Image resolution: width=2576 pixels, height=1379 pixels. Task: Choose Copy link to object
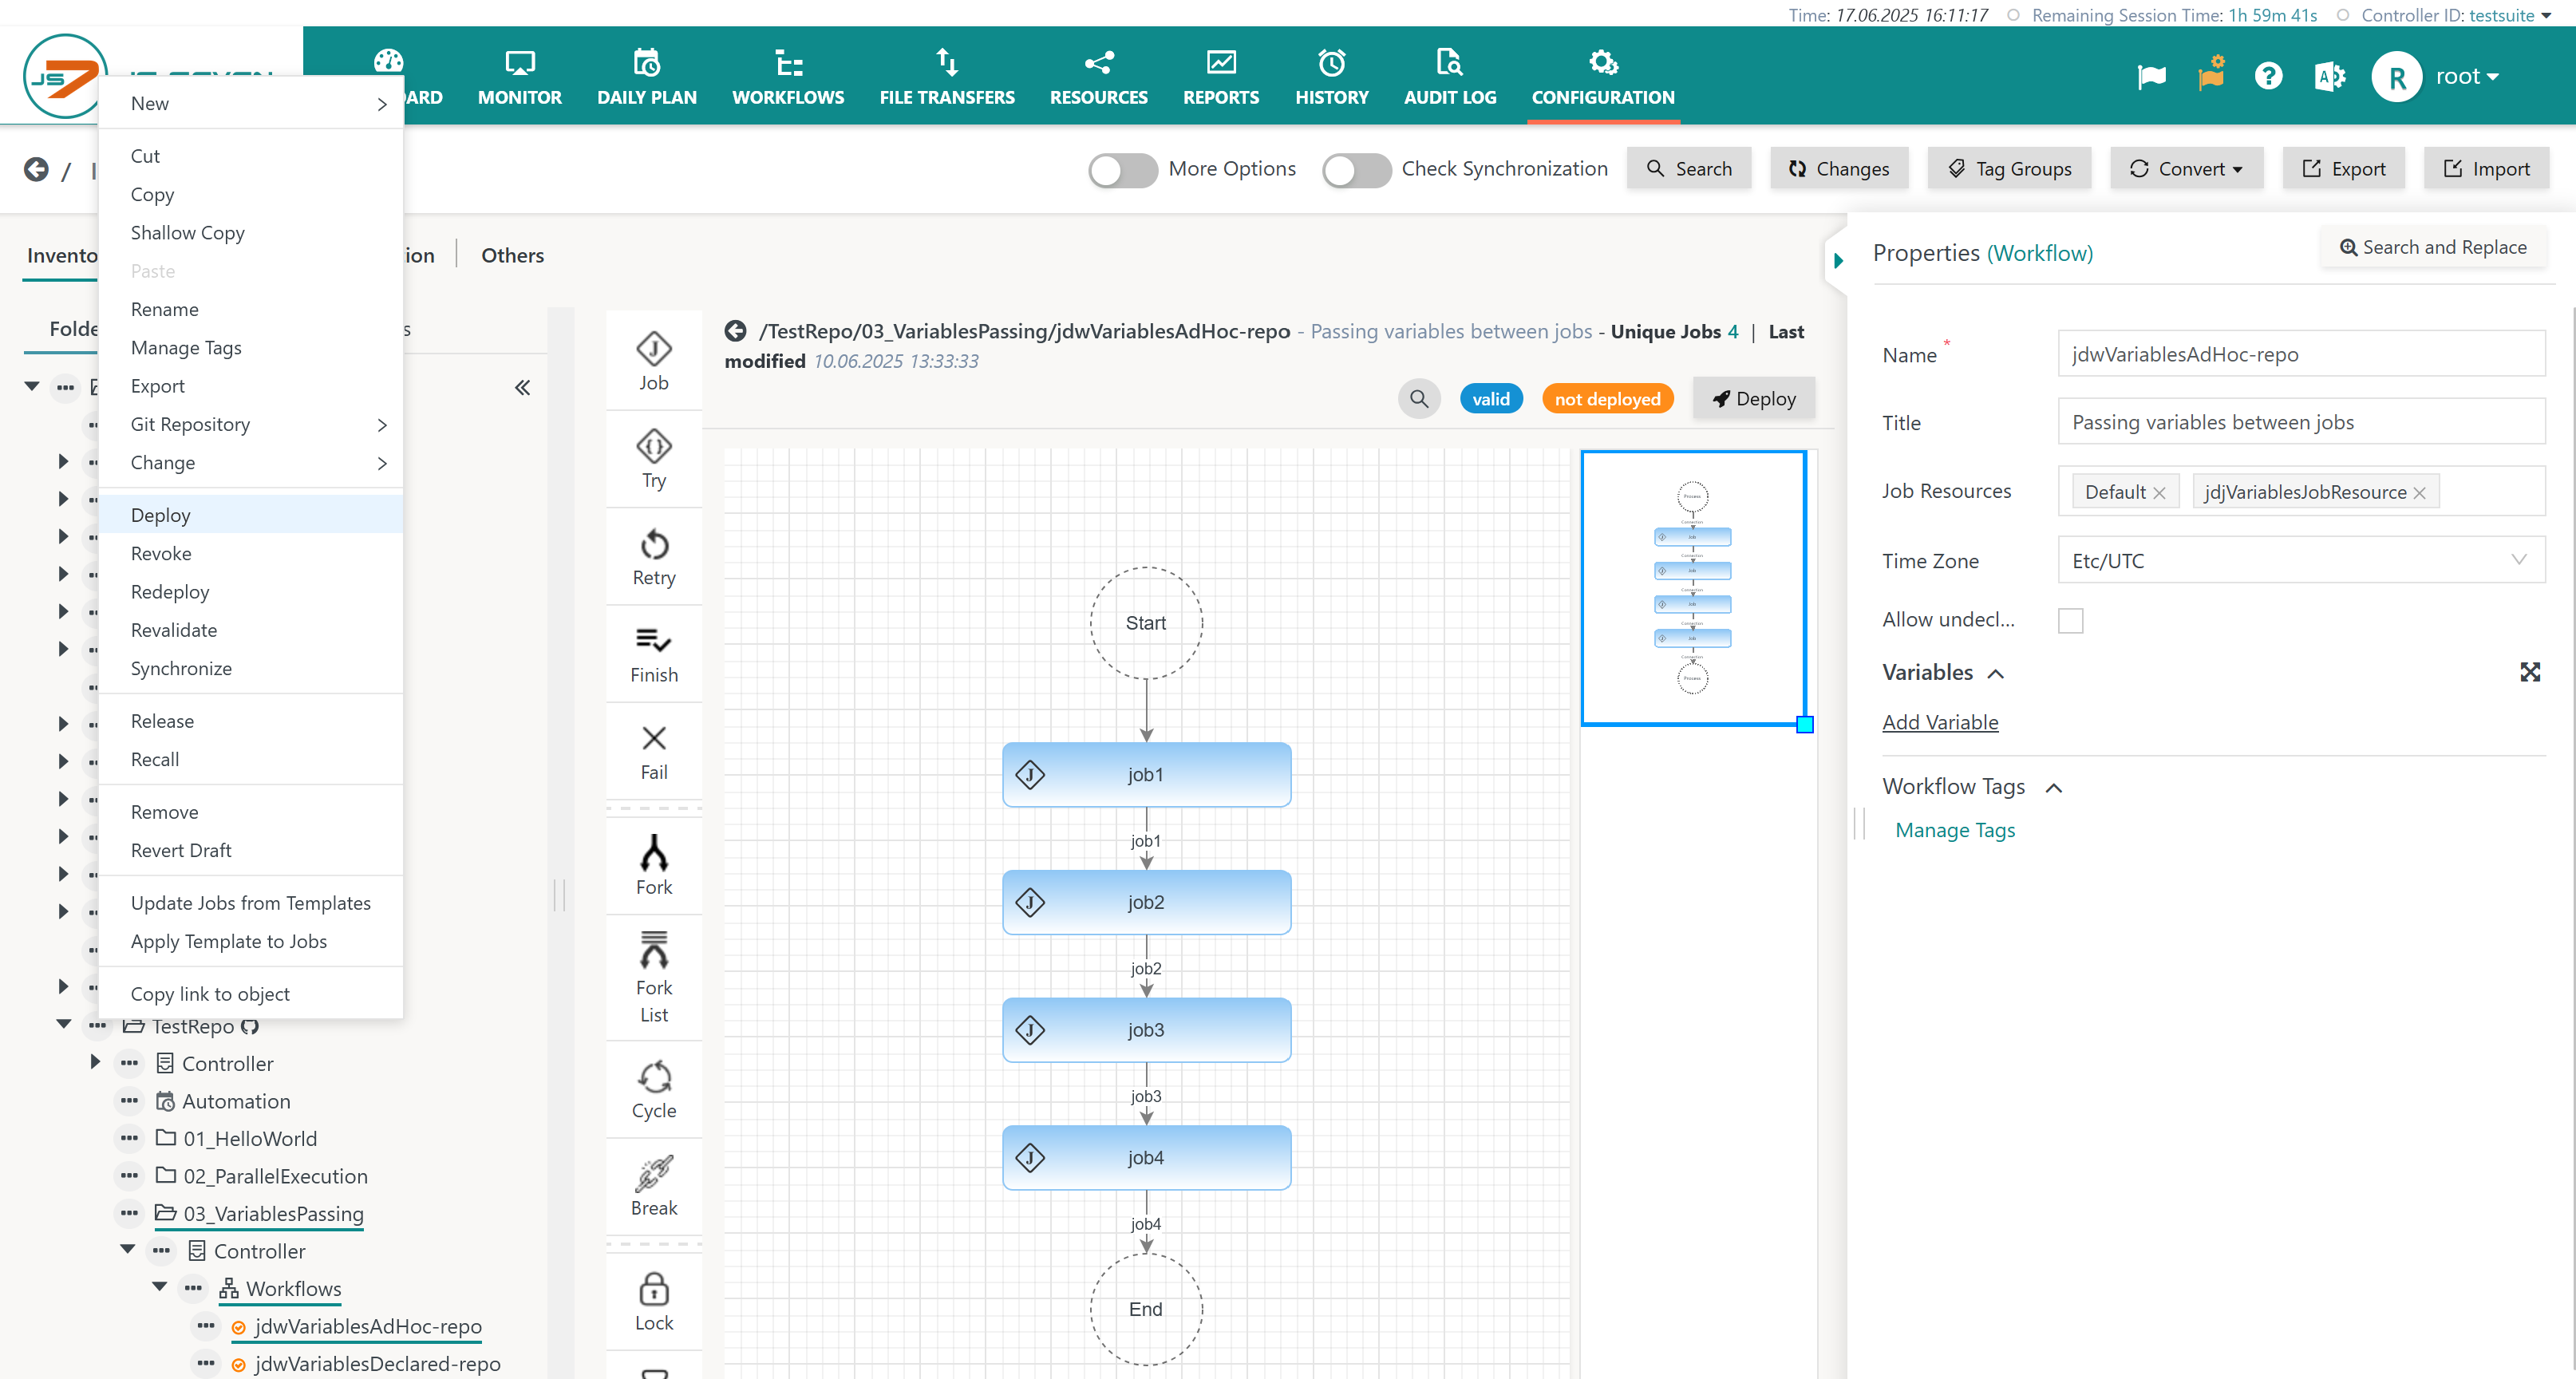pos(250,993)
